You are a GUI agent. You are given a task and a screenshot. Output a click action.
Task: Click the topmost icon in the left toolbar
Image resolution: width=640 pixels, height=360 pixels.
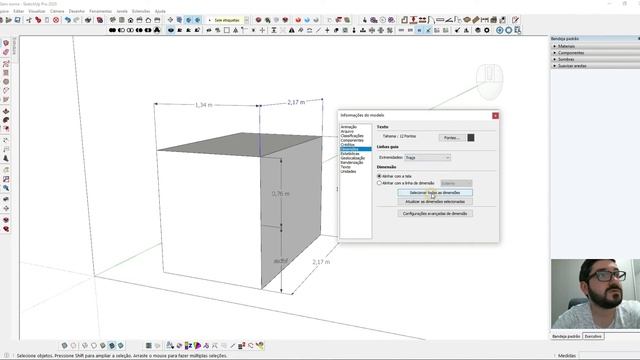point(6,43)
